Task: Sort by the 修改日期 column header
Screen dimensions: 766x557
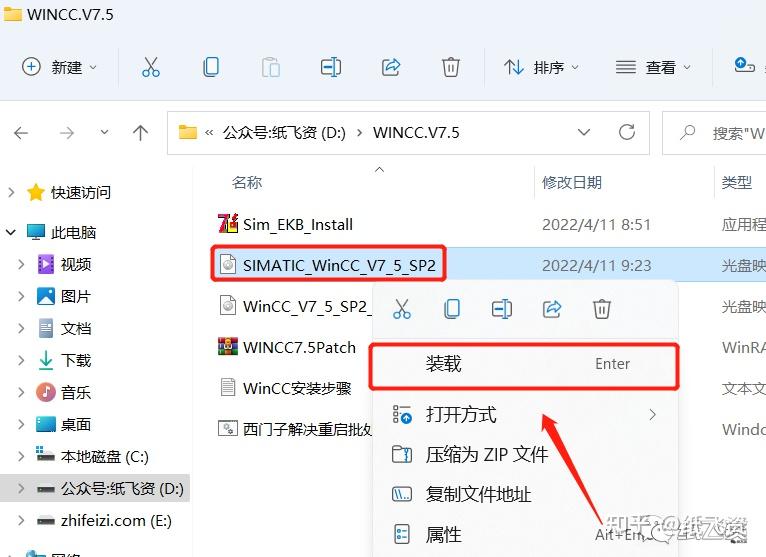Action: (x=572, y=182)
